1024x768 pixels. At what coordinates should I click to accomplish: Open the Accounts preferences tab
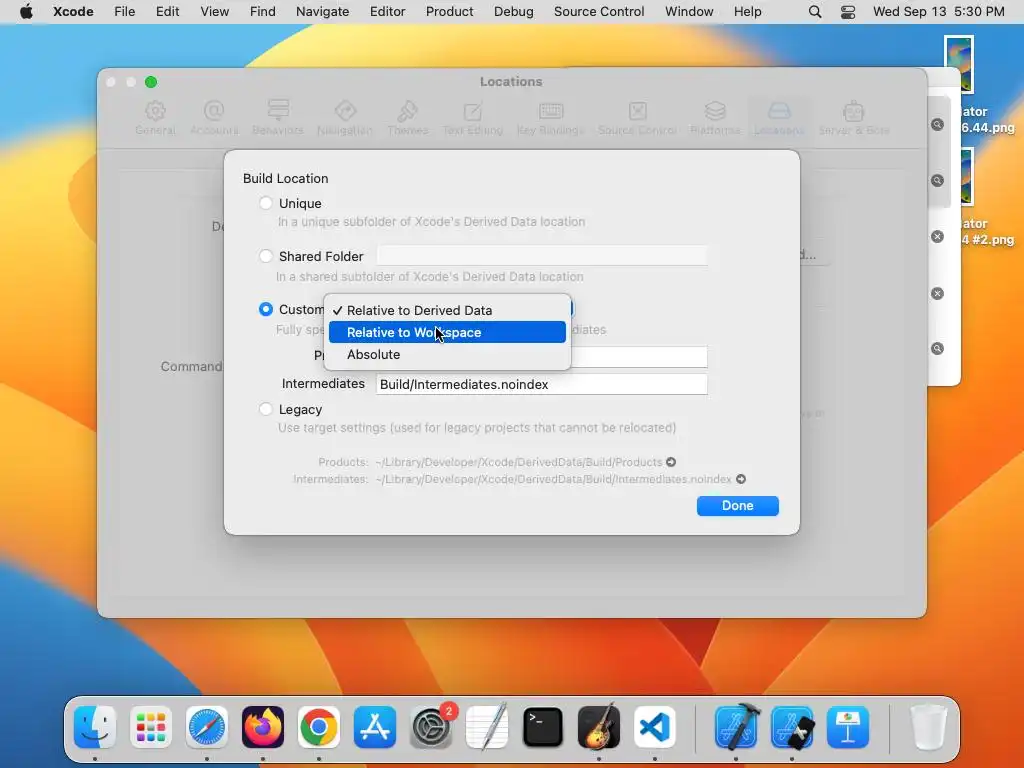pos(214,118)
